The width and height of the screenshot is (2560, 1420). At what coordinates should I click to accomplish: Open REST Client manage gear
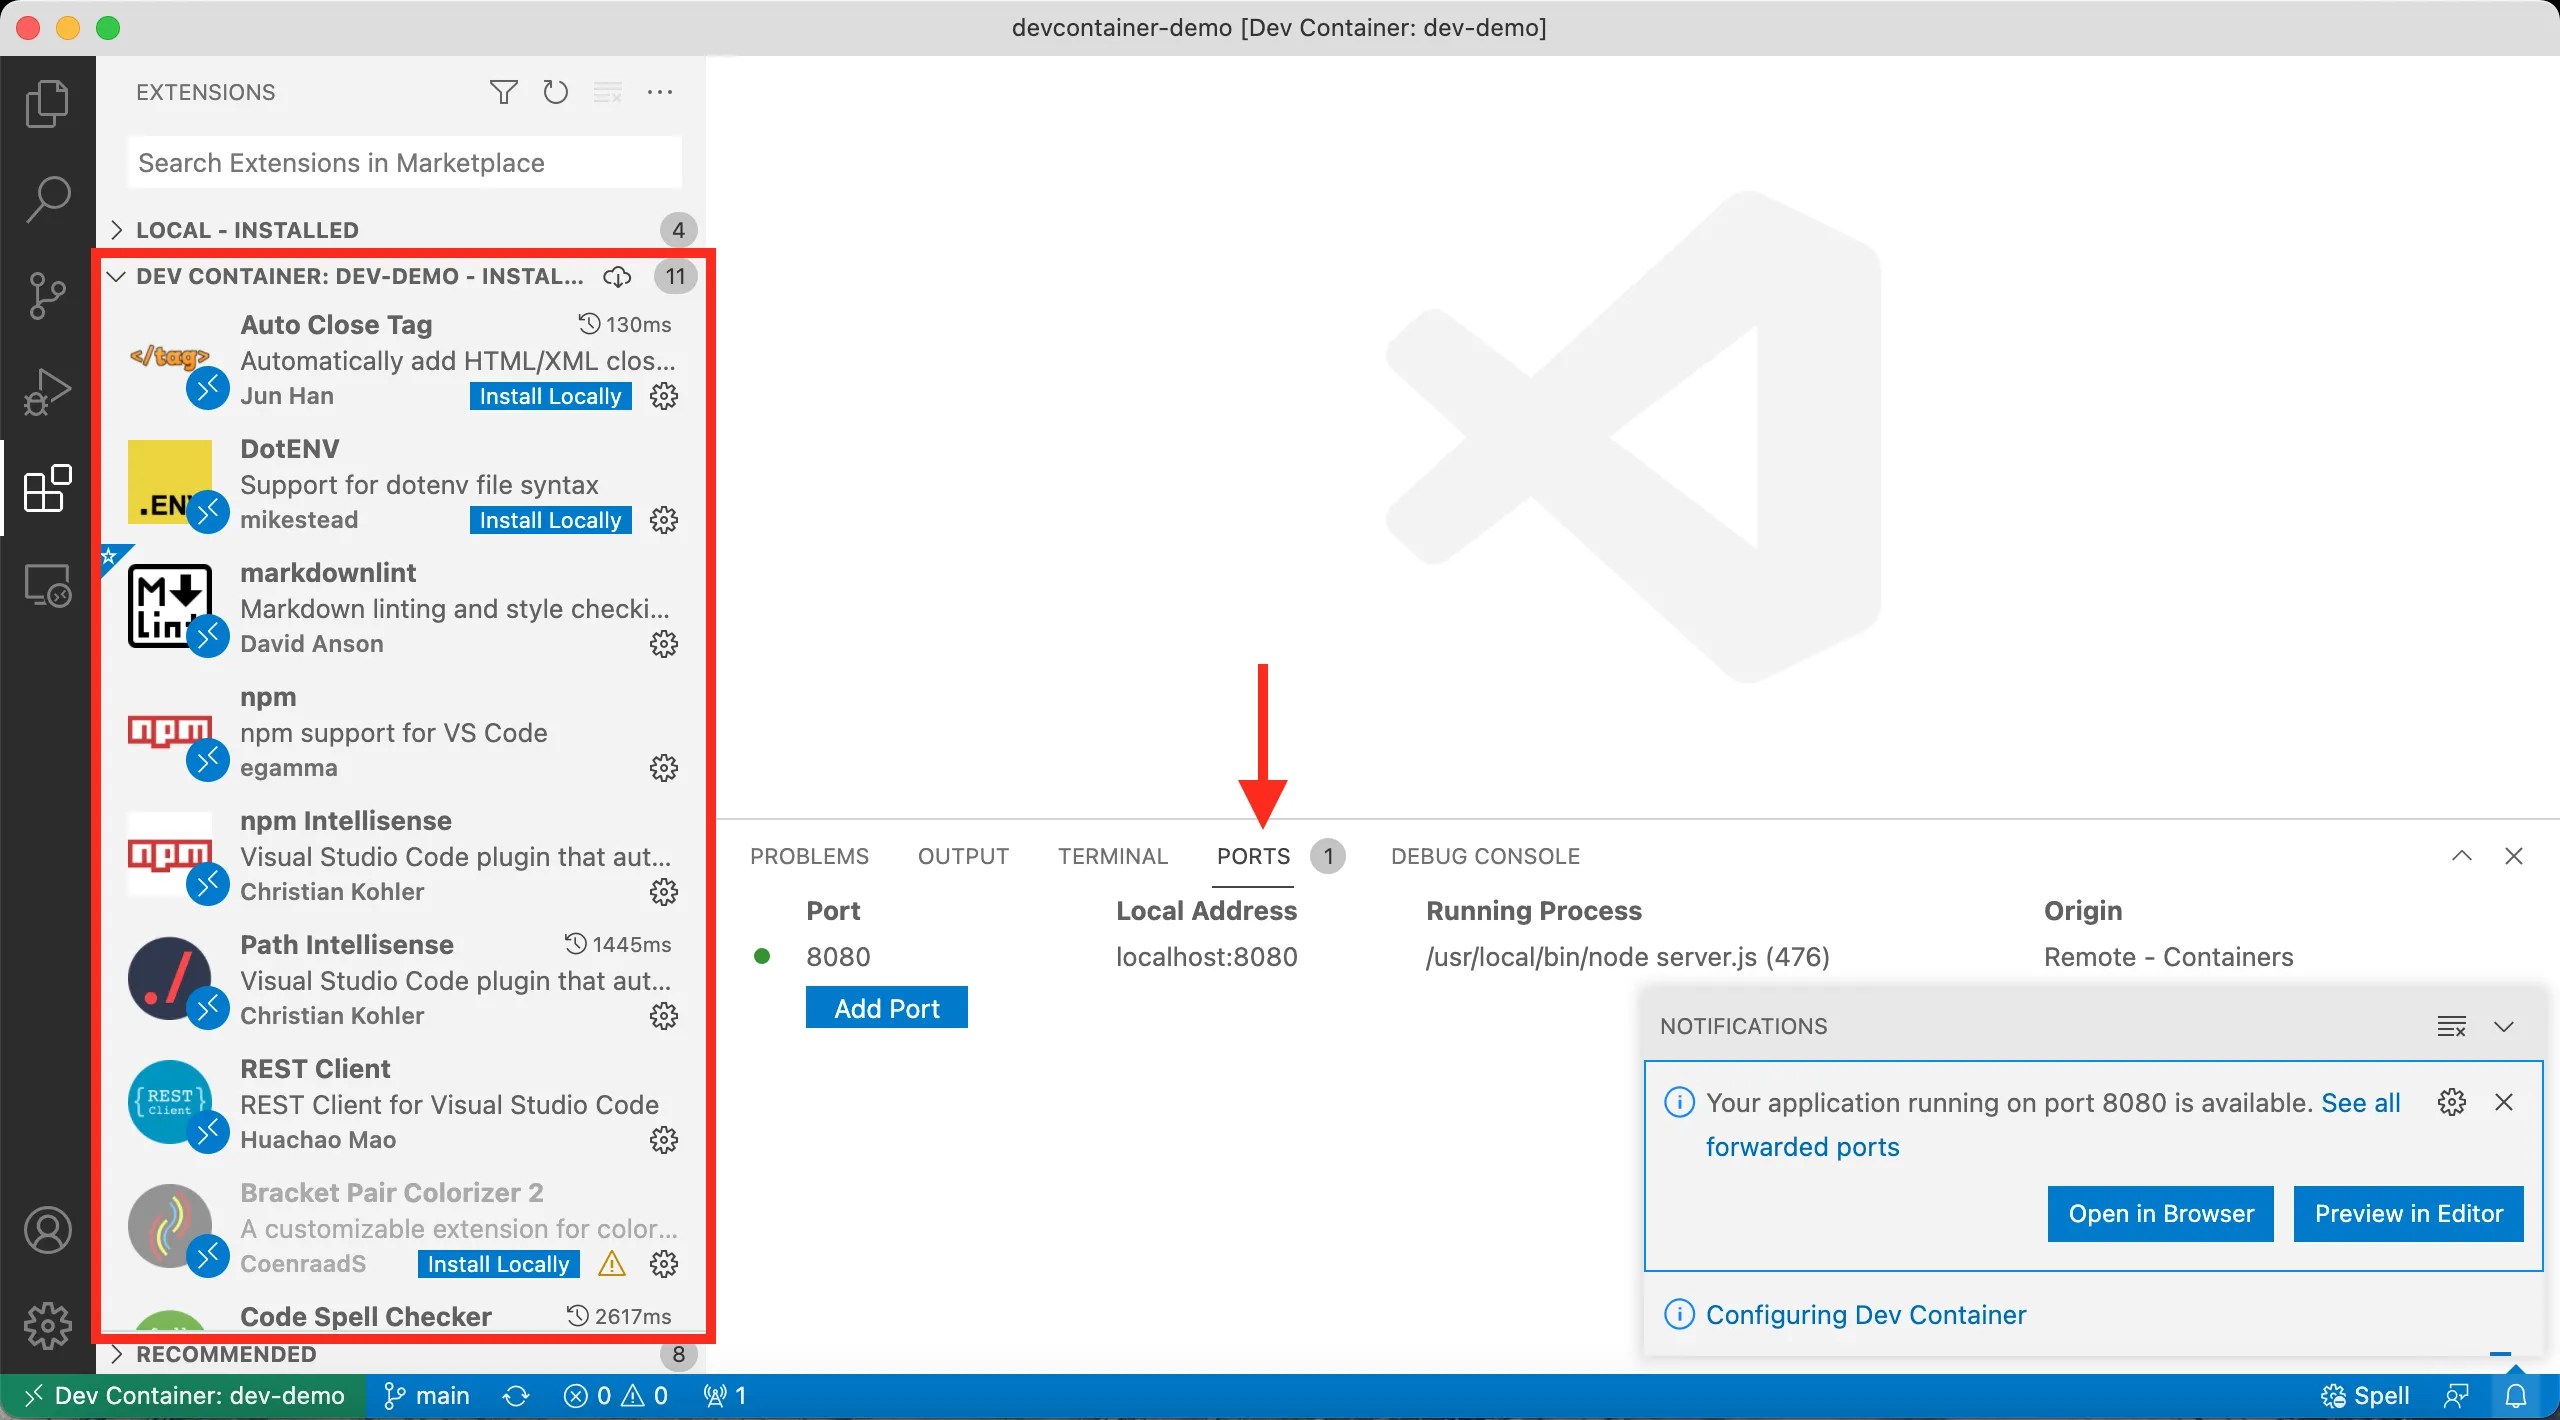coord(664,1140)
